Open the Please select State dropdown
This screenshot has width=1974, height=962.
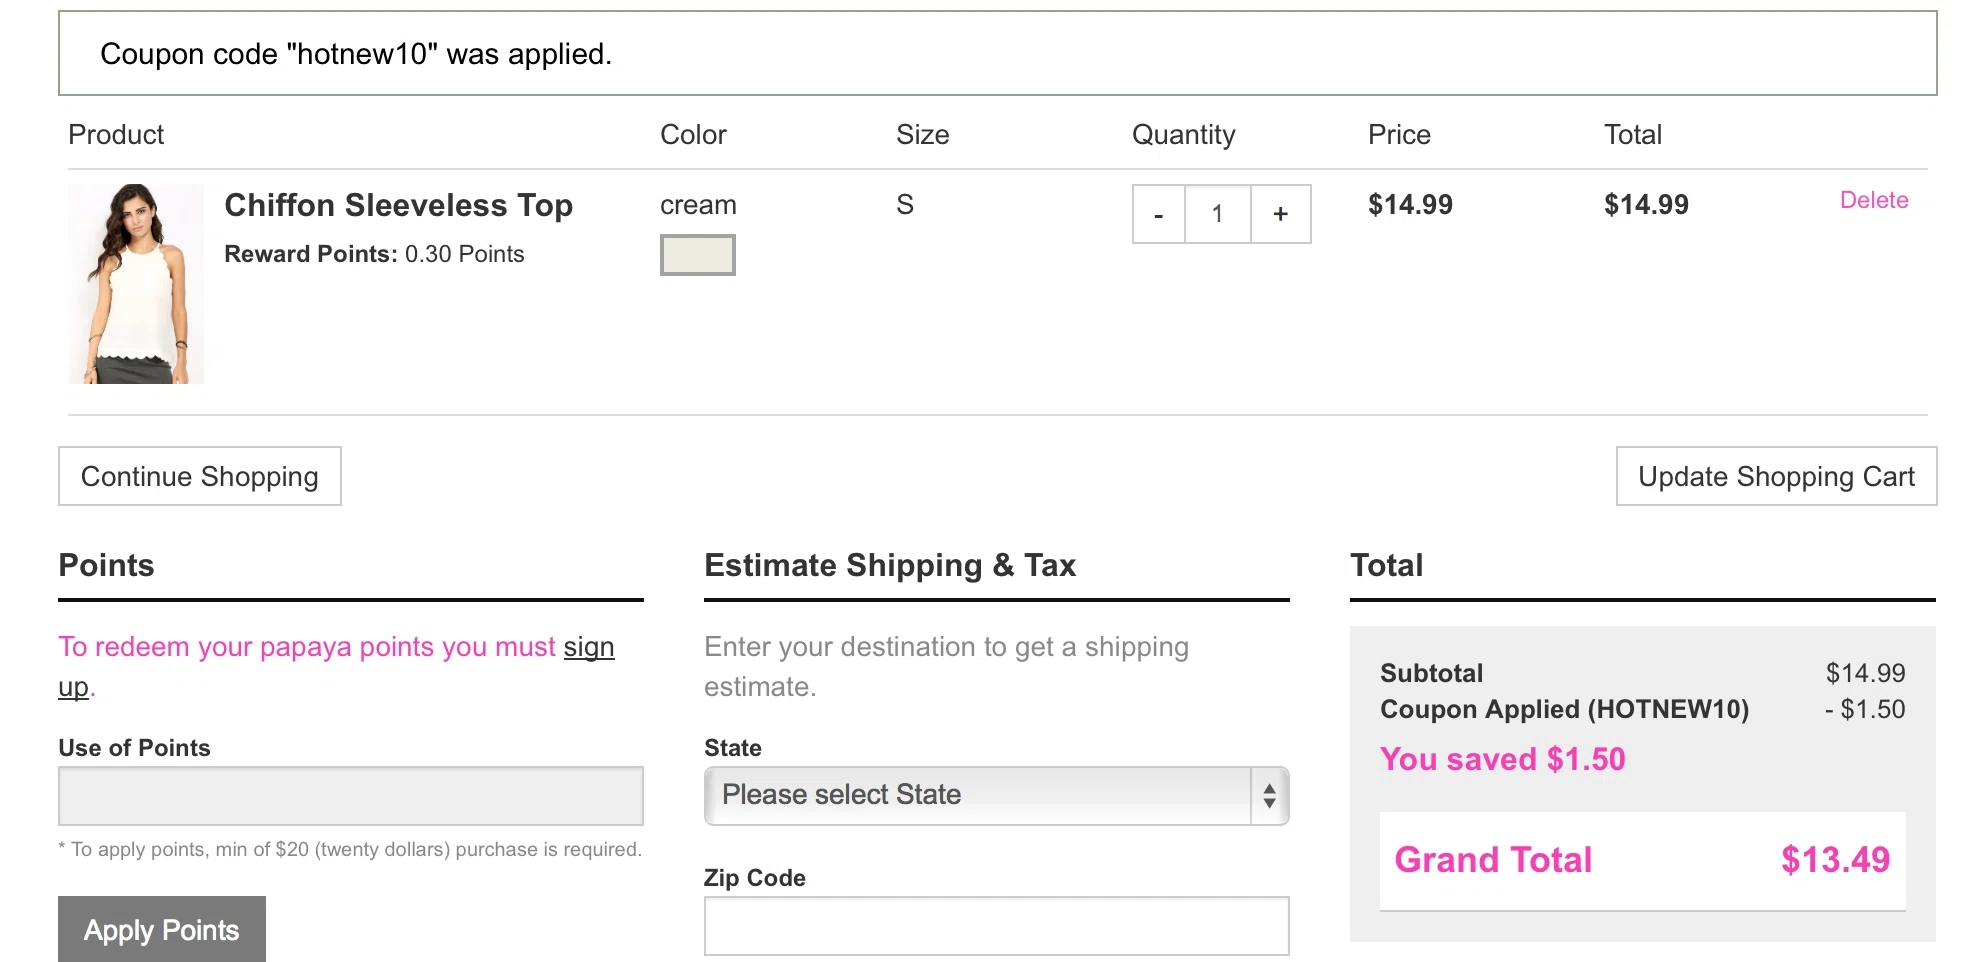(997, 796)
